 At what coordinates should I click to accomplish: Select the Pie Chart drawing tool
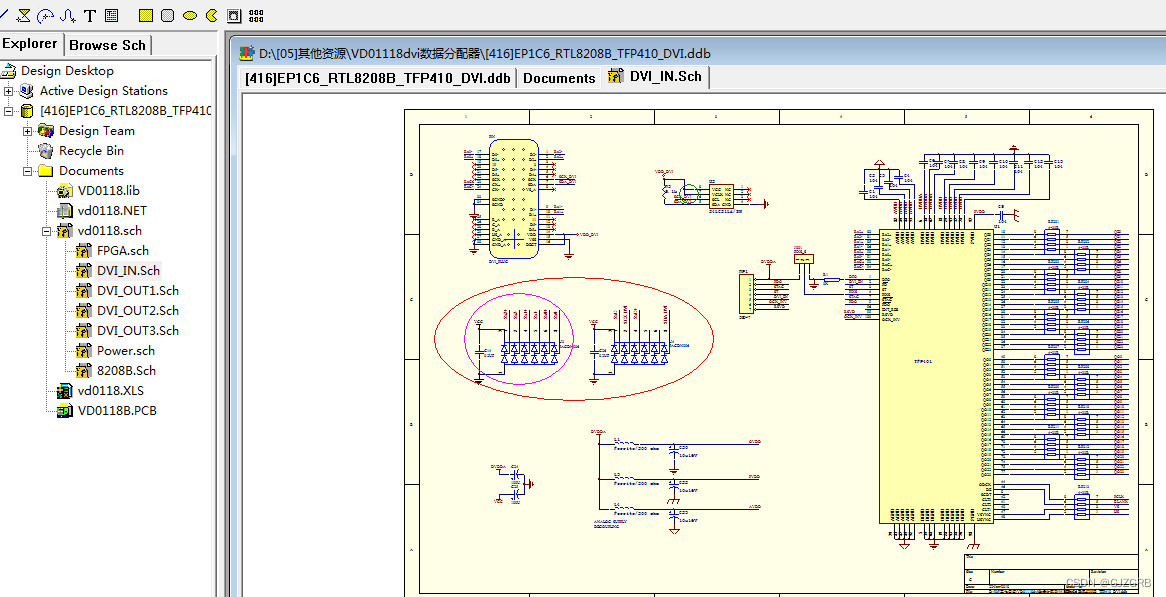tap(212, 15)
